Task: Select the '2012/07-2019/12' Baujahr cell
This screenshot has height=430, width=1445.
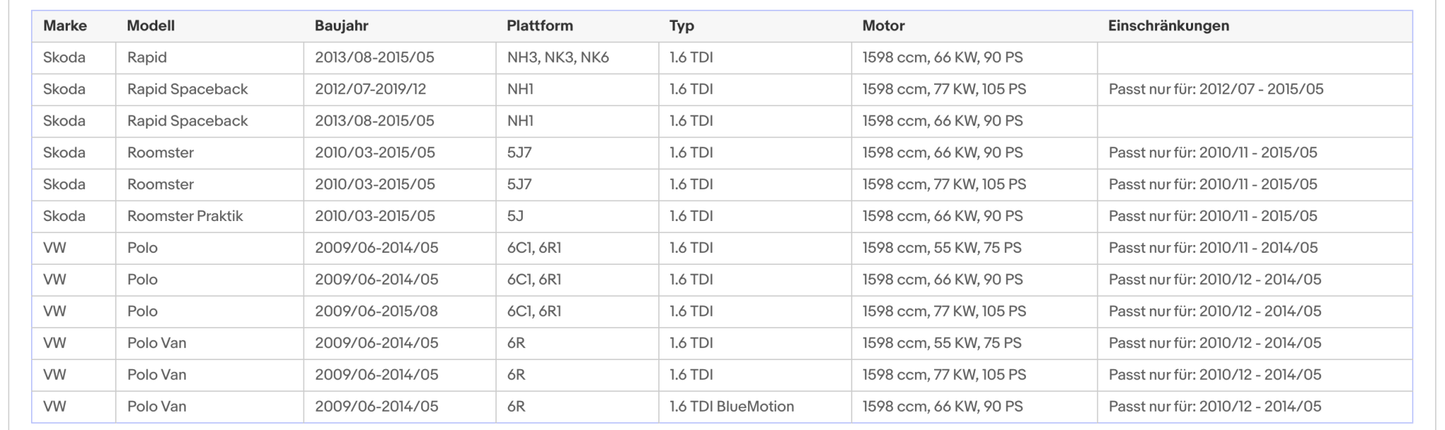Action: pyautogui.click(x=370, y=89)
